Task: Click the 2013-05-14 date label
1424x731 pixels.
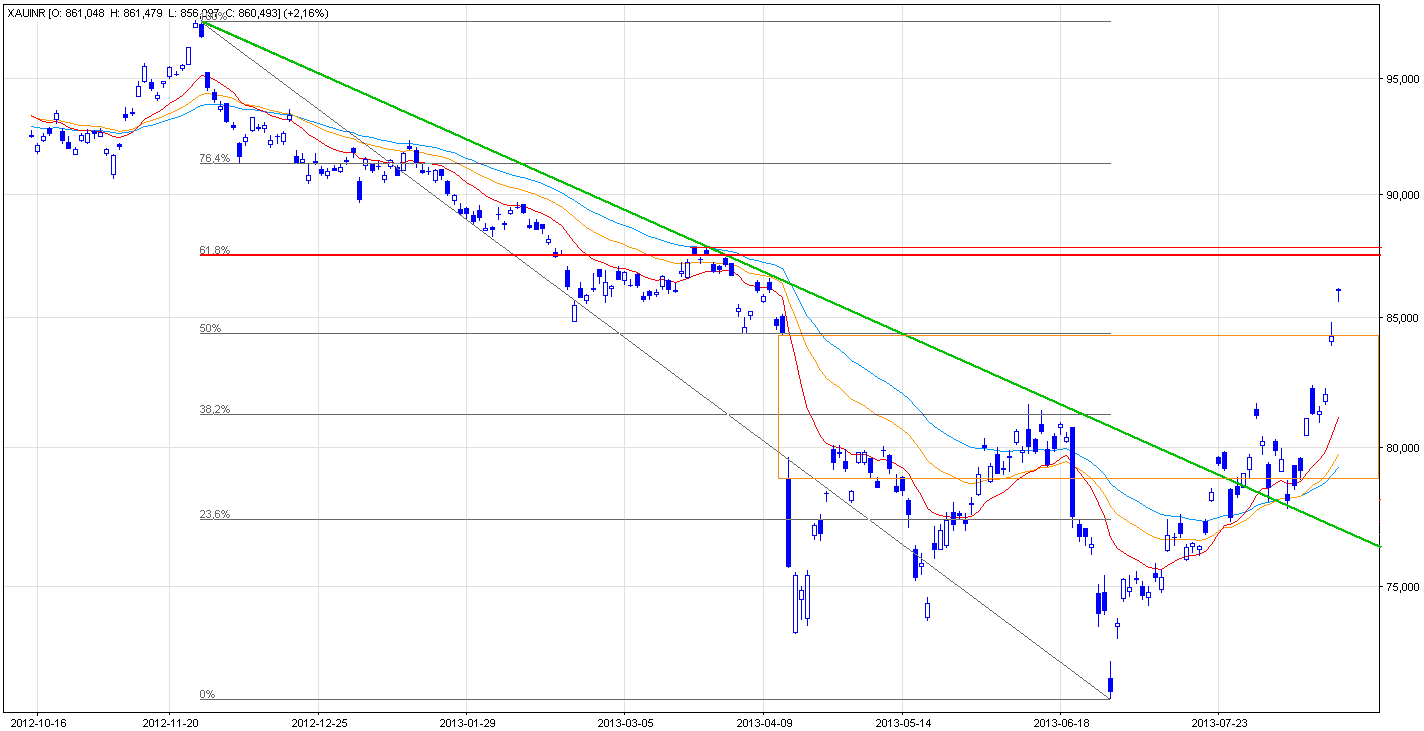Action: 902,721
